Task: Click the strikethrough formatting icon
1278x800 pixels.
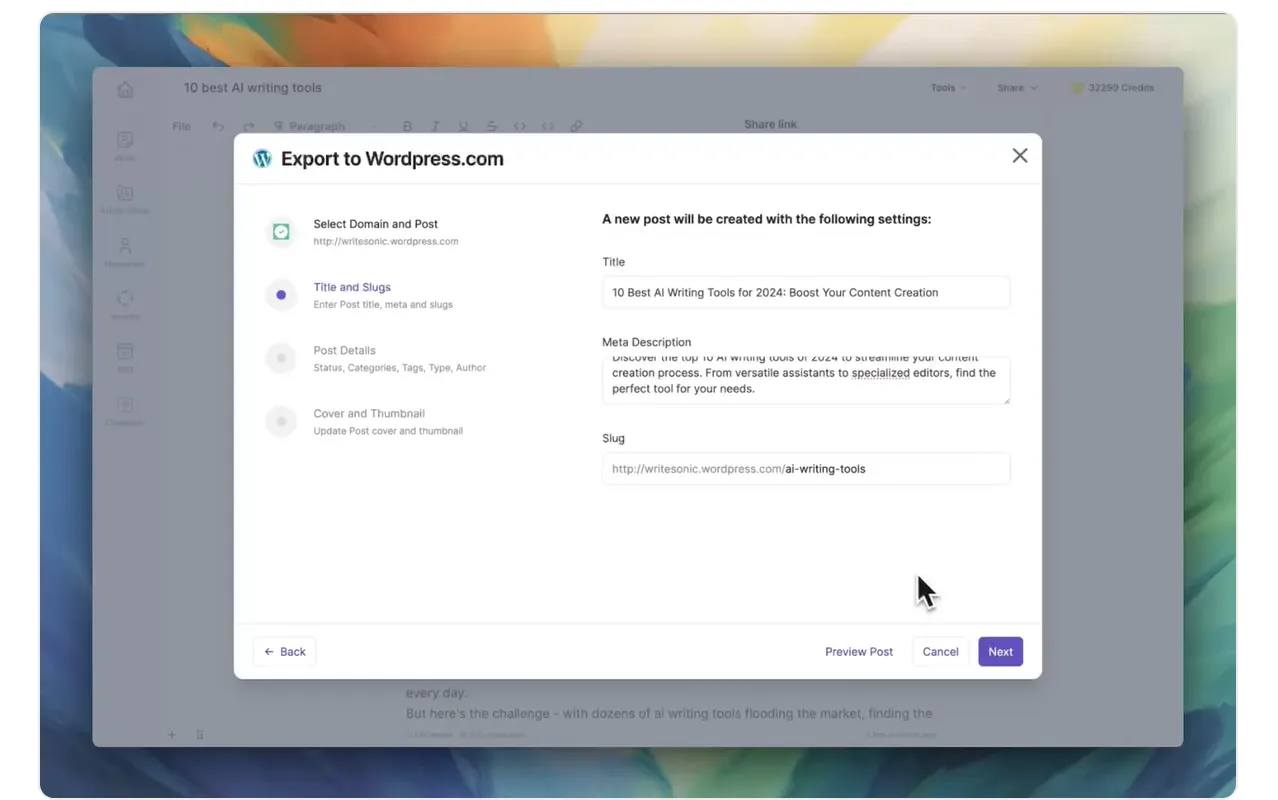Action: click(491, 127)
